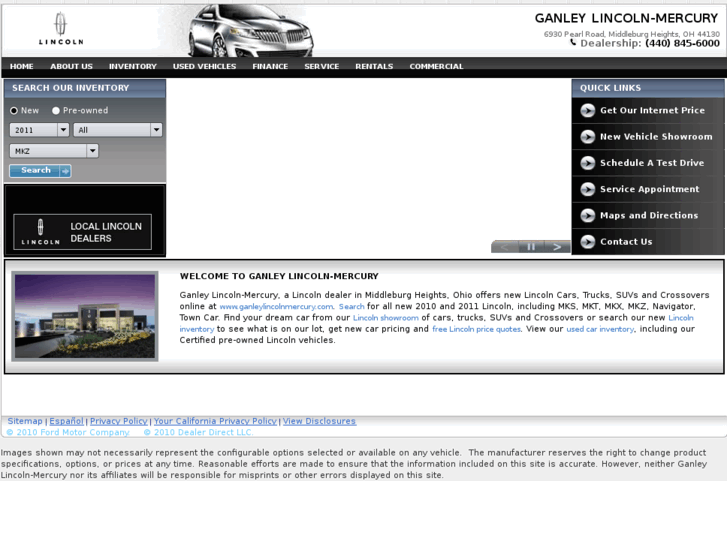Image resolution: width=727 pixels, height=545 pixels.
Task: Click the Ganley Lincoln-Mercury title text
Action: 626,18
